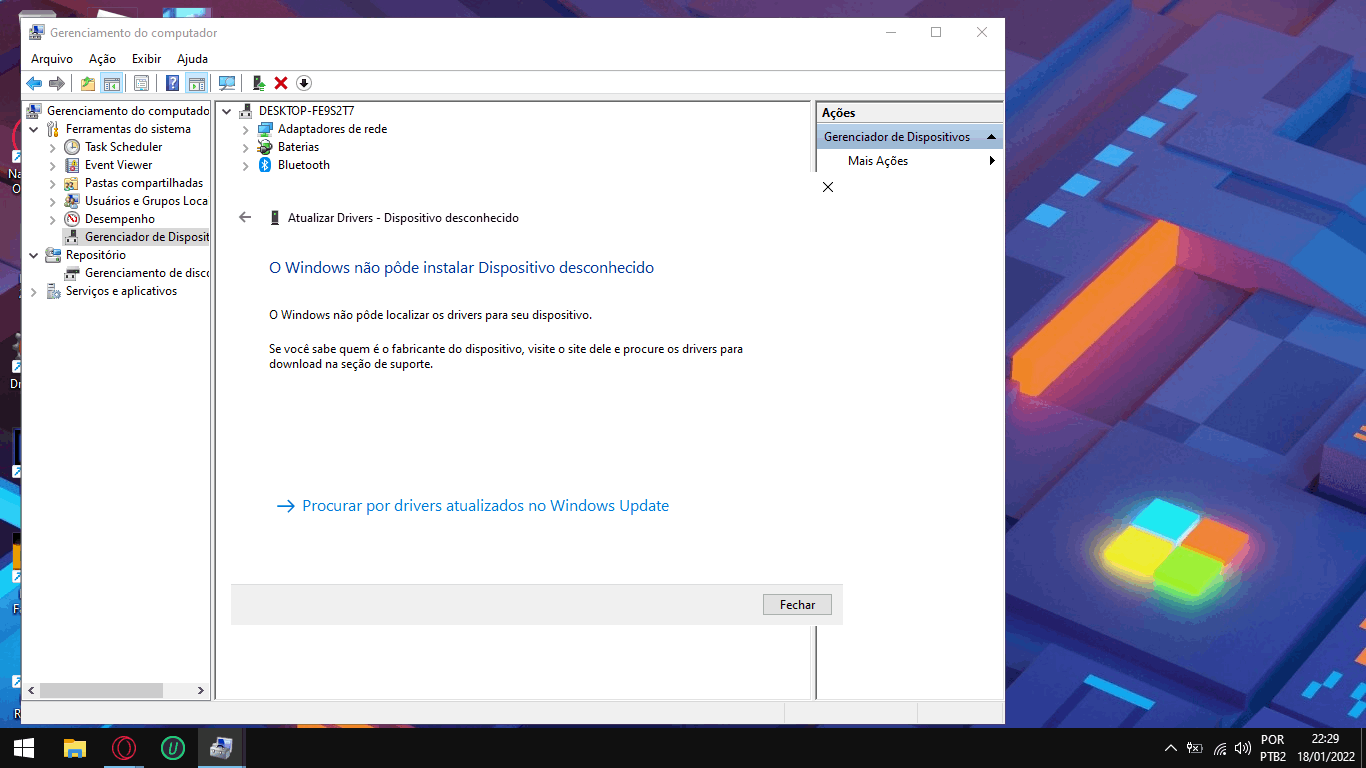This screenshot has width=1366, height=768.
Task: Expand the Desempenho node arrow
Action: coord(53,219)
